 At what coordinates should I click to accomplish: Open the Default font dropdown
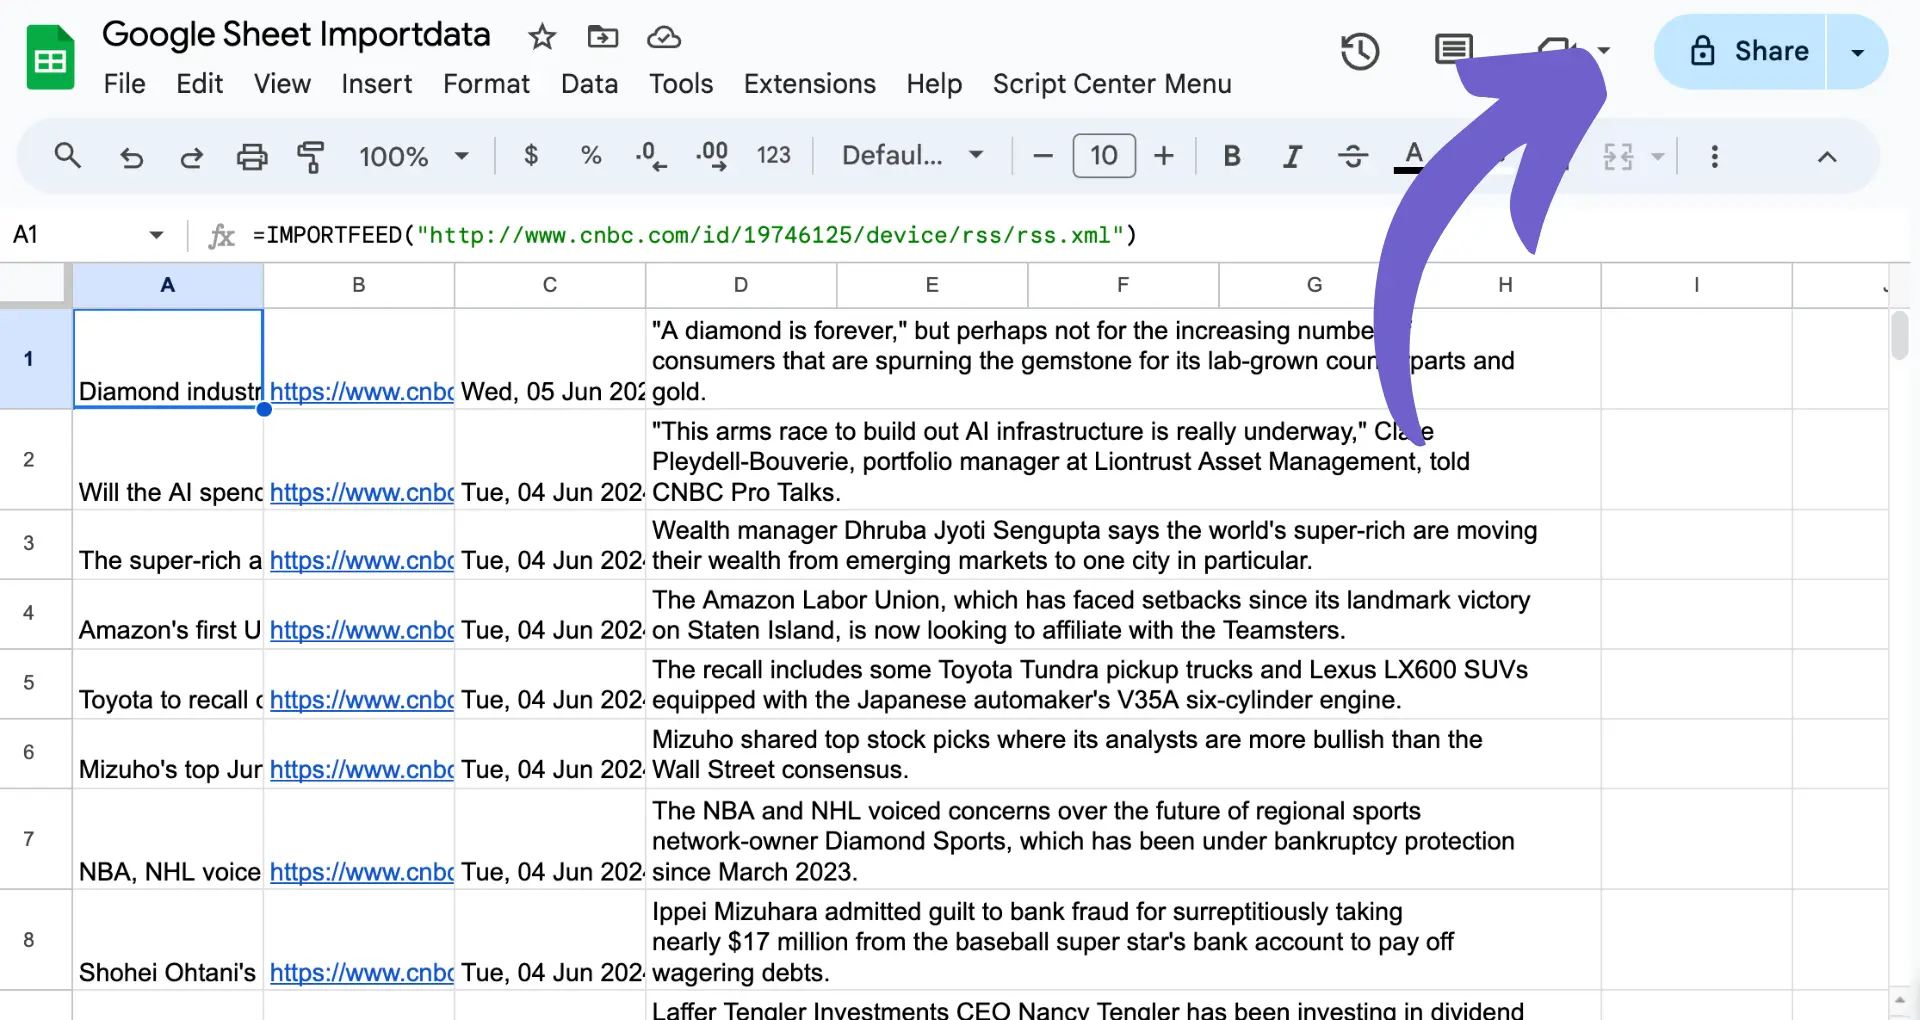click(x=912, y=155)
